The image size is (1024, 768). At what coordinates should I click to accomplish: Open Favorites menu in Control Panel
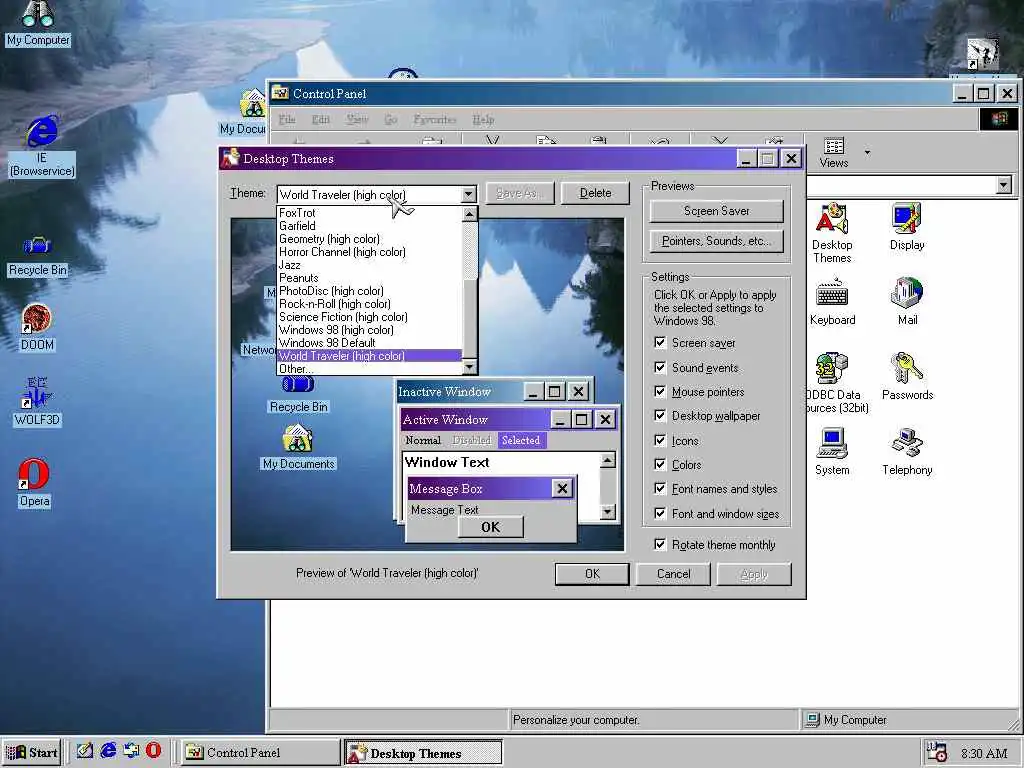tap(435, 120)
